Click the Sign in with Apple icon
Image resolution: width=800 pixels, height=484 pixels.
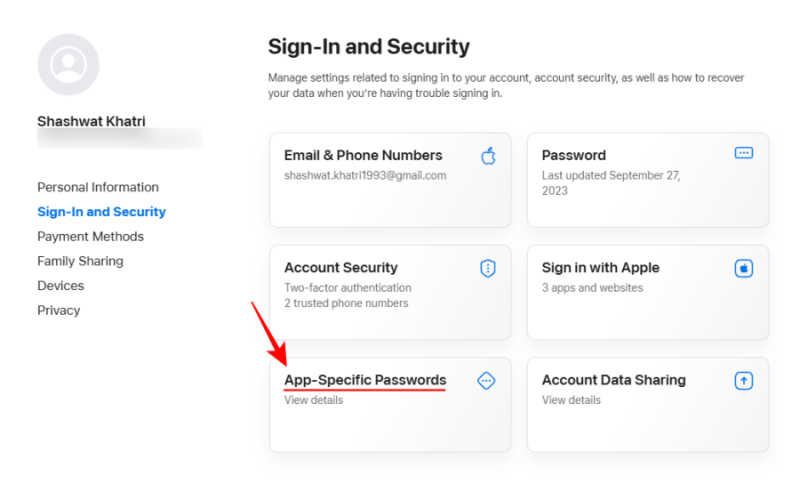(743, 268)
